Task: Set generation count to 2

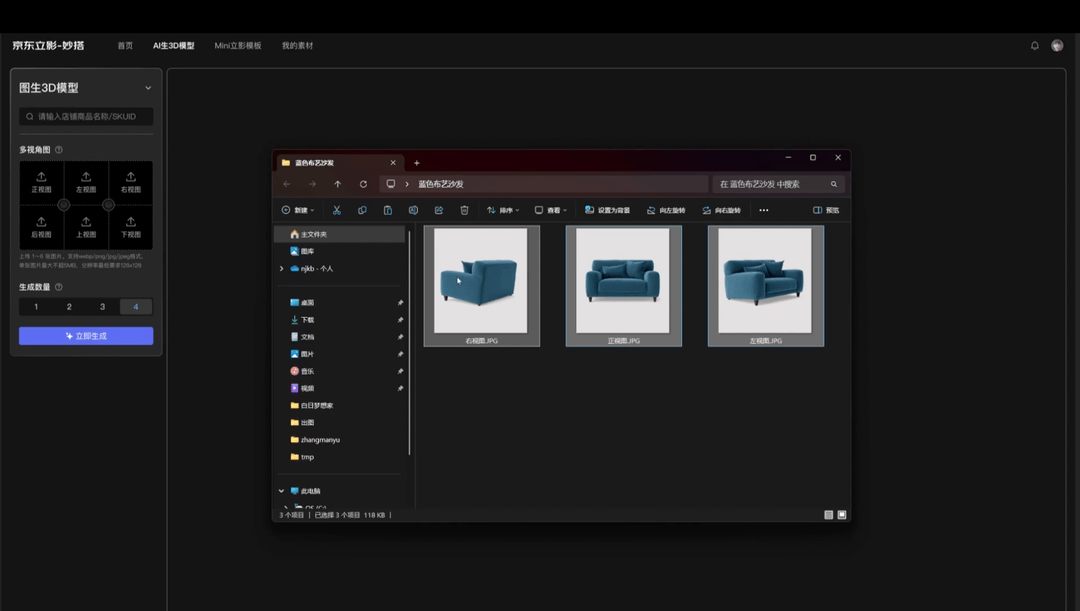Action: (69, 307)
